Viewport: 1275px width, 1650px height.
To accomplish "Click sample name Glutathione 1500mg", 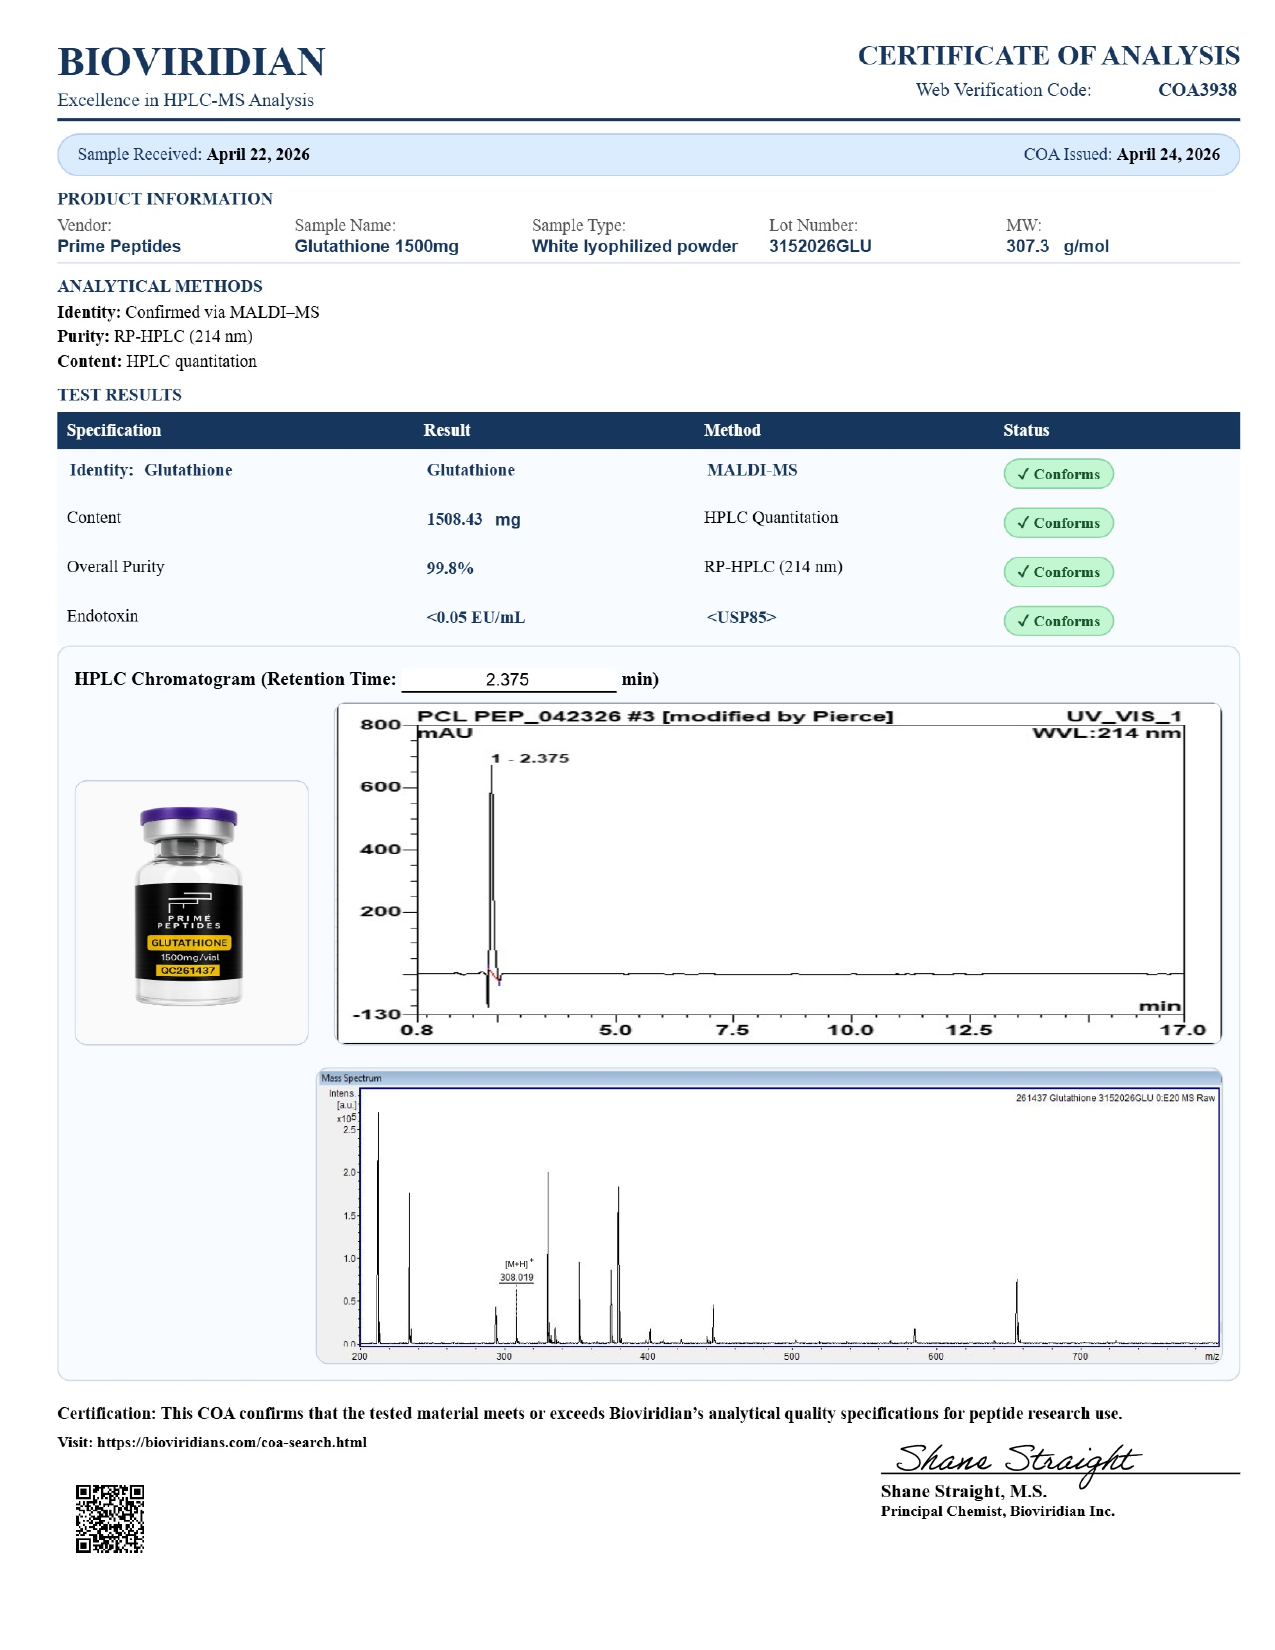I will pos(376,246).
